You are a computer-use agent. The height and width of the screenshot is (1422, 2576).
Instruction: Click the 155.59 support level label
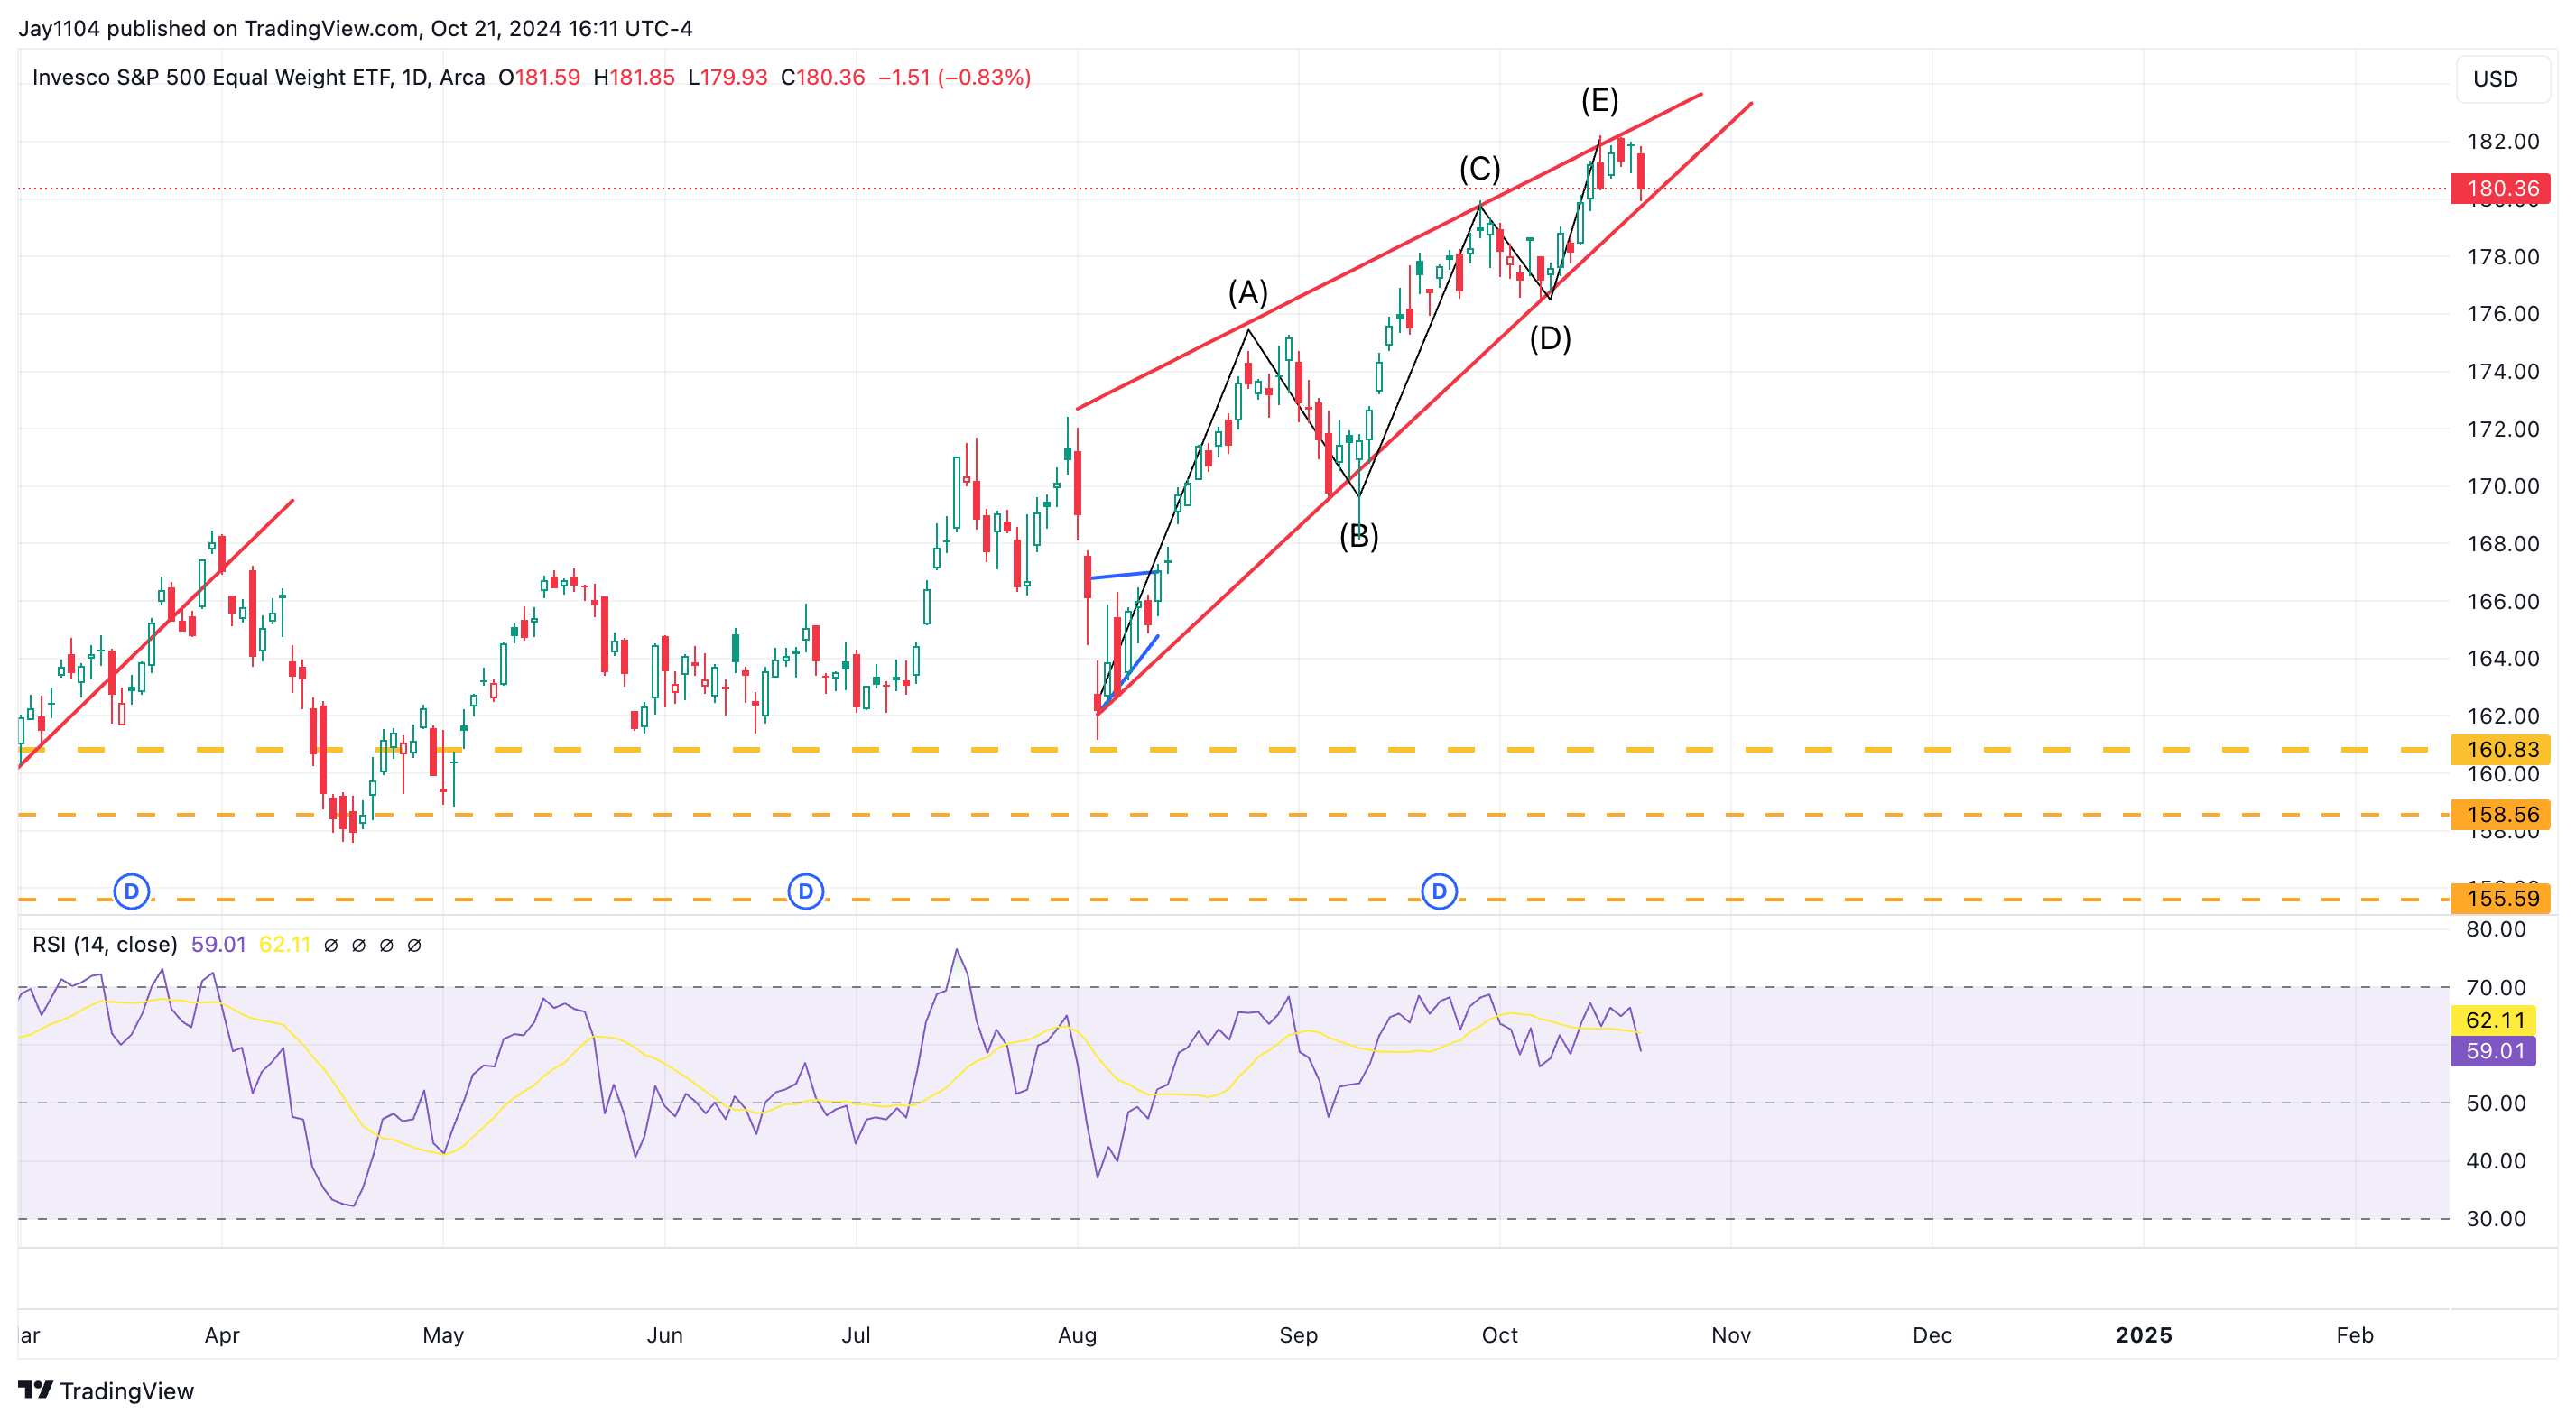tap(2501, 898)
